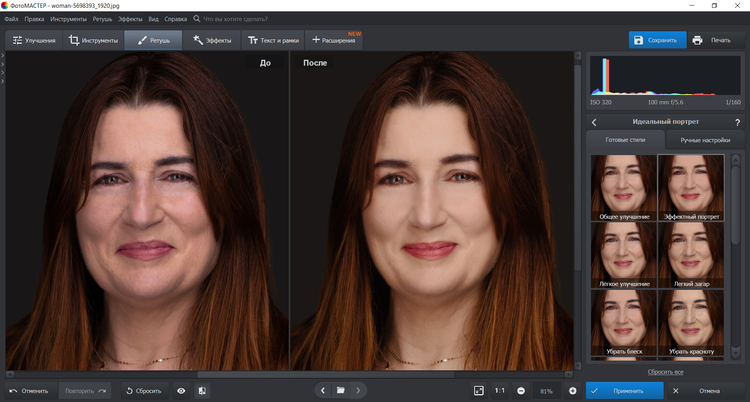This screenshot has width=750, height=402.
Task: Open the Текст и рамки section
Action: 273,40
